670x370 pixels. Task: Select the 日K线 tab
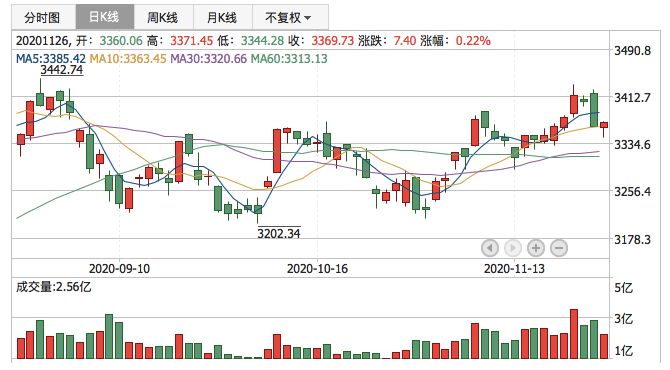click(105, 17)
